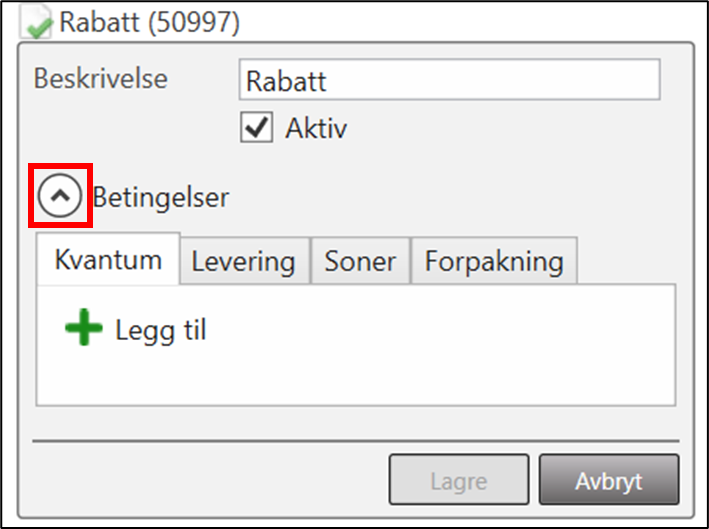Click the Betingelser section heading text
The image size is (709, 529).
tap(161, 198)
